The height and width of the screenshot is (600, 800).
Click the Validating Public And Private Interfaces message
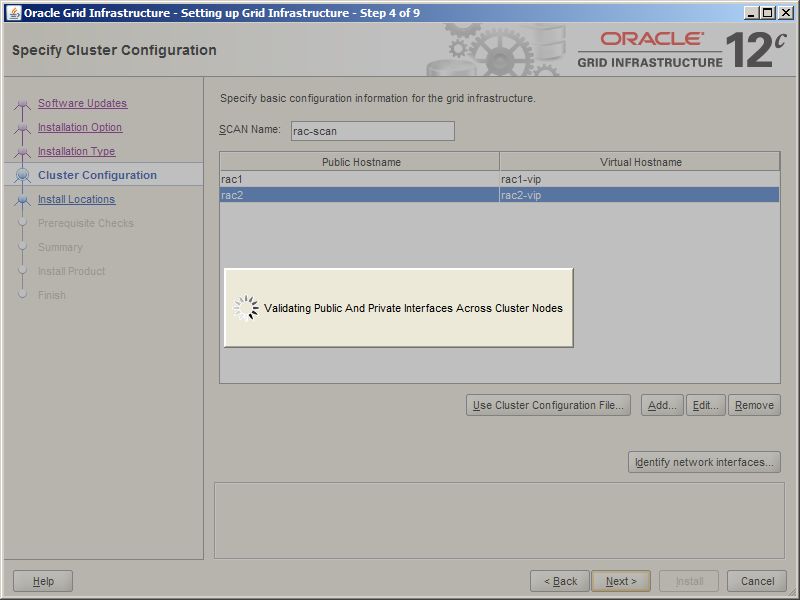click(x=413, y=308)
